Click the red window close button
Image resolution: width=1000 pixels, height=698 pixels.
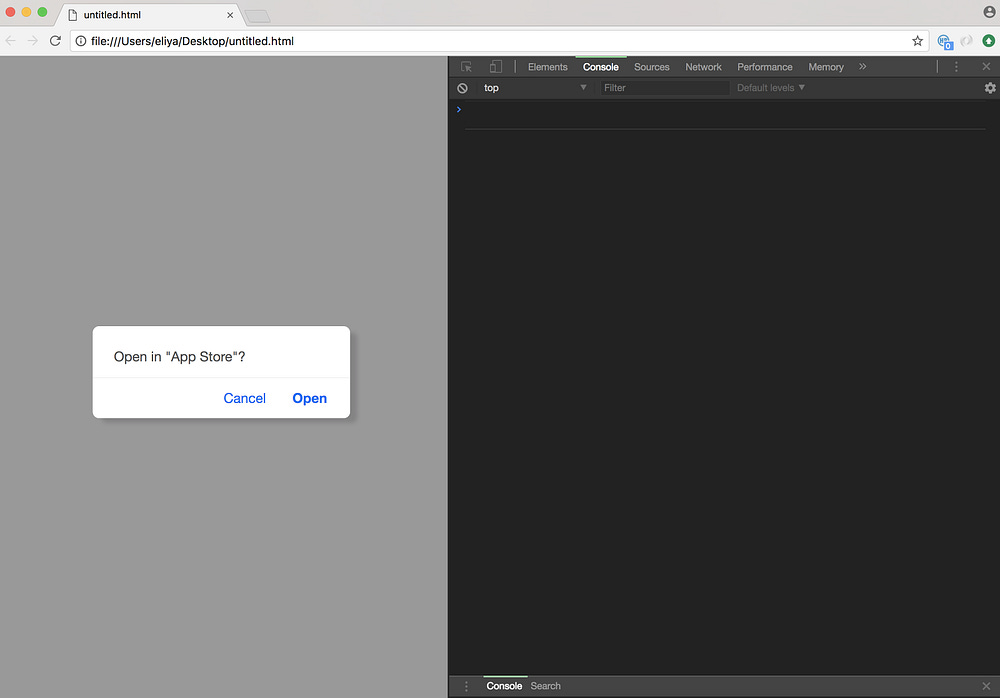(x=10, y=12)
